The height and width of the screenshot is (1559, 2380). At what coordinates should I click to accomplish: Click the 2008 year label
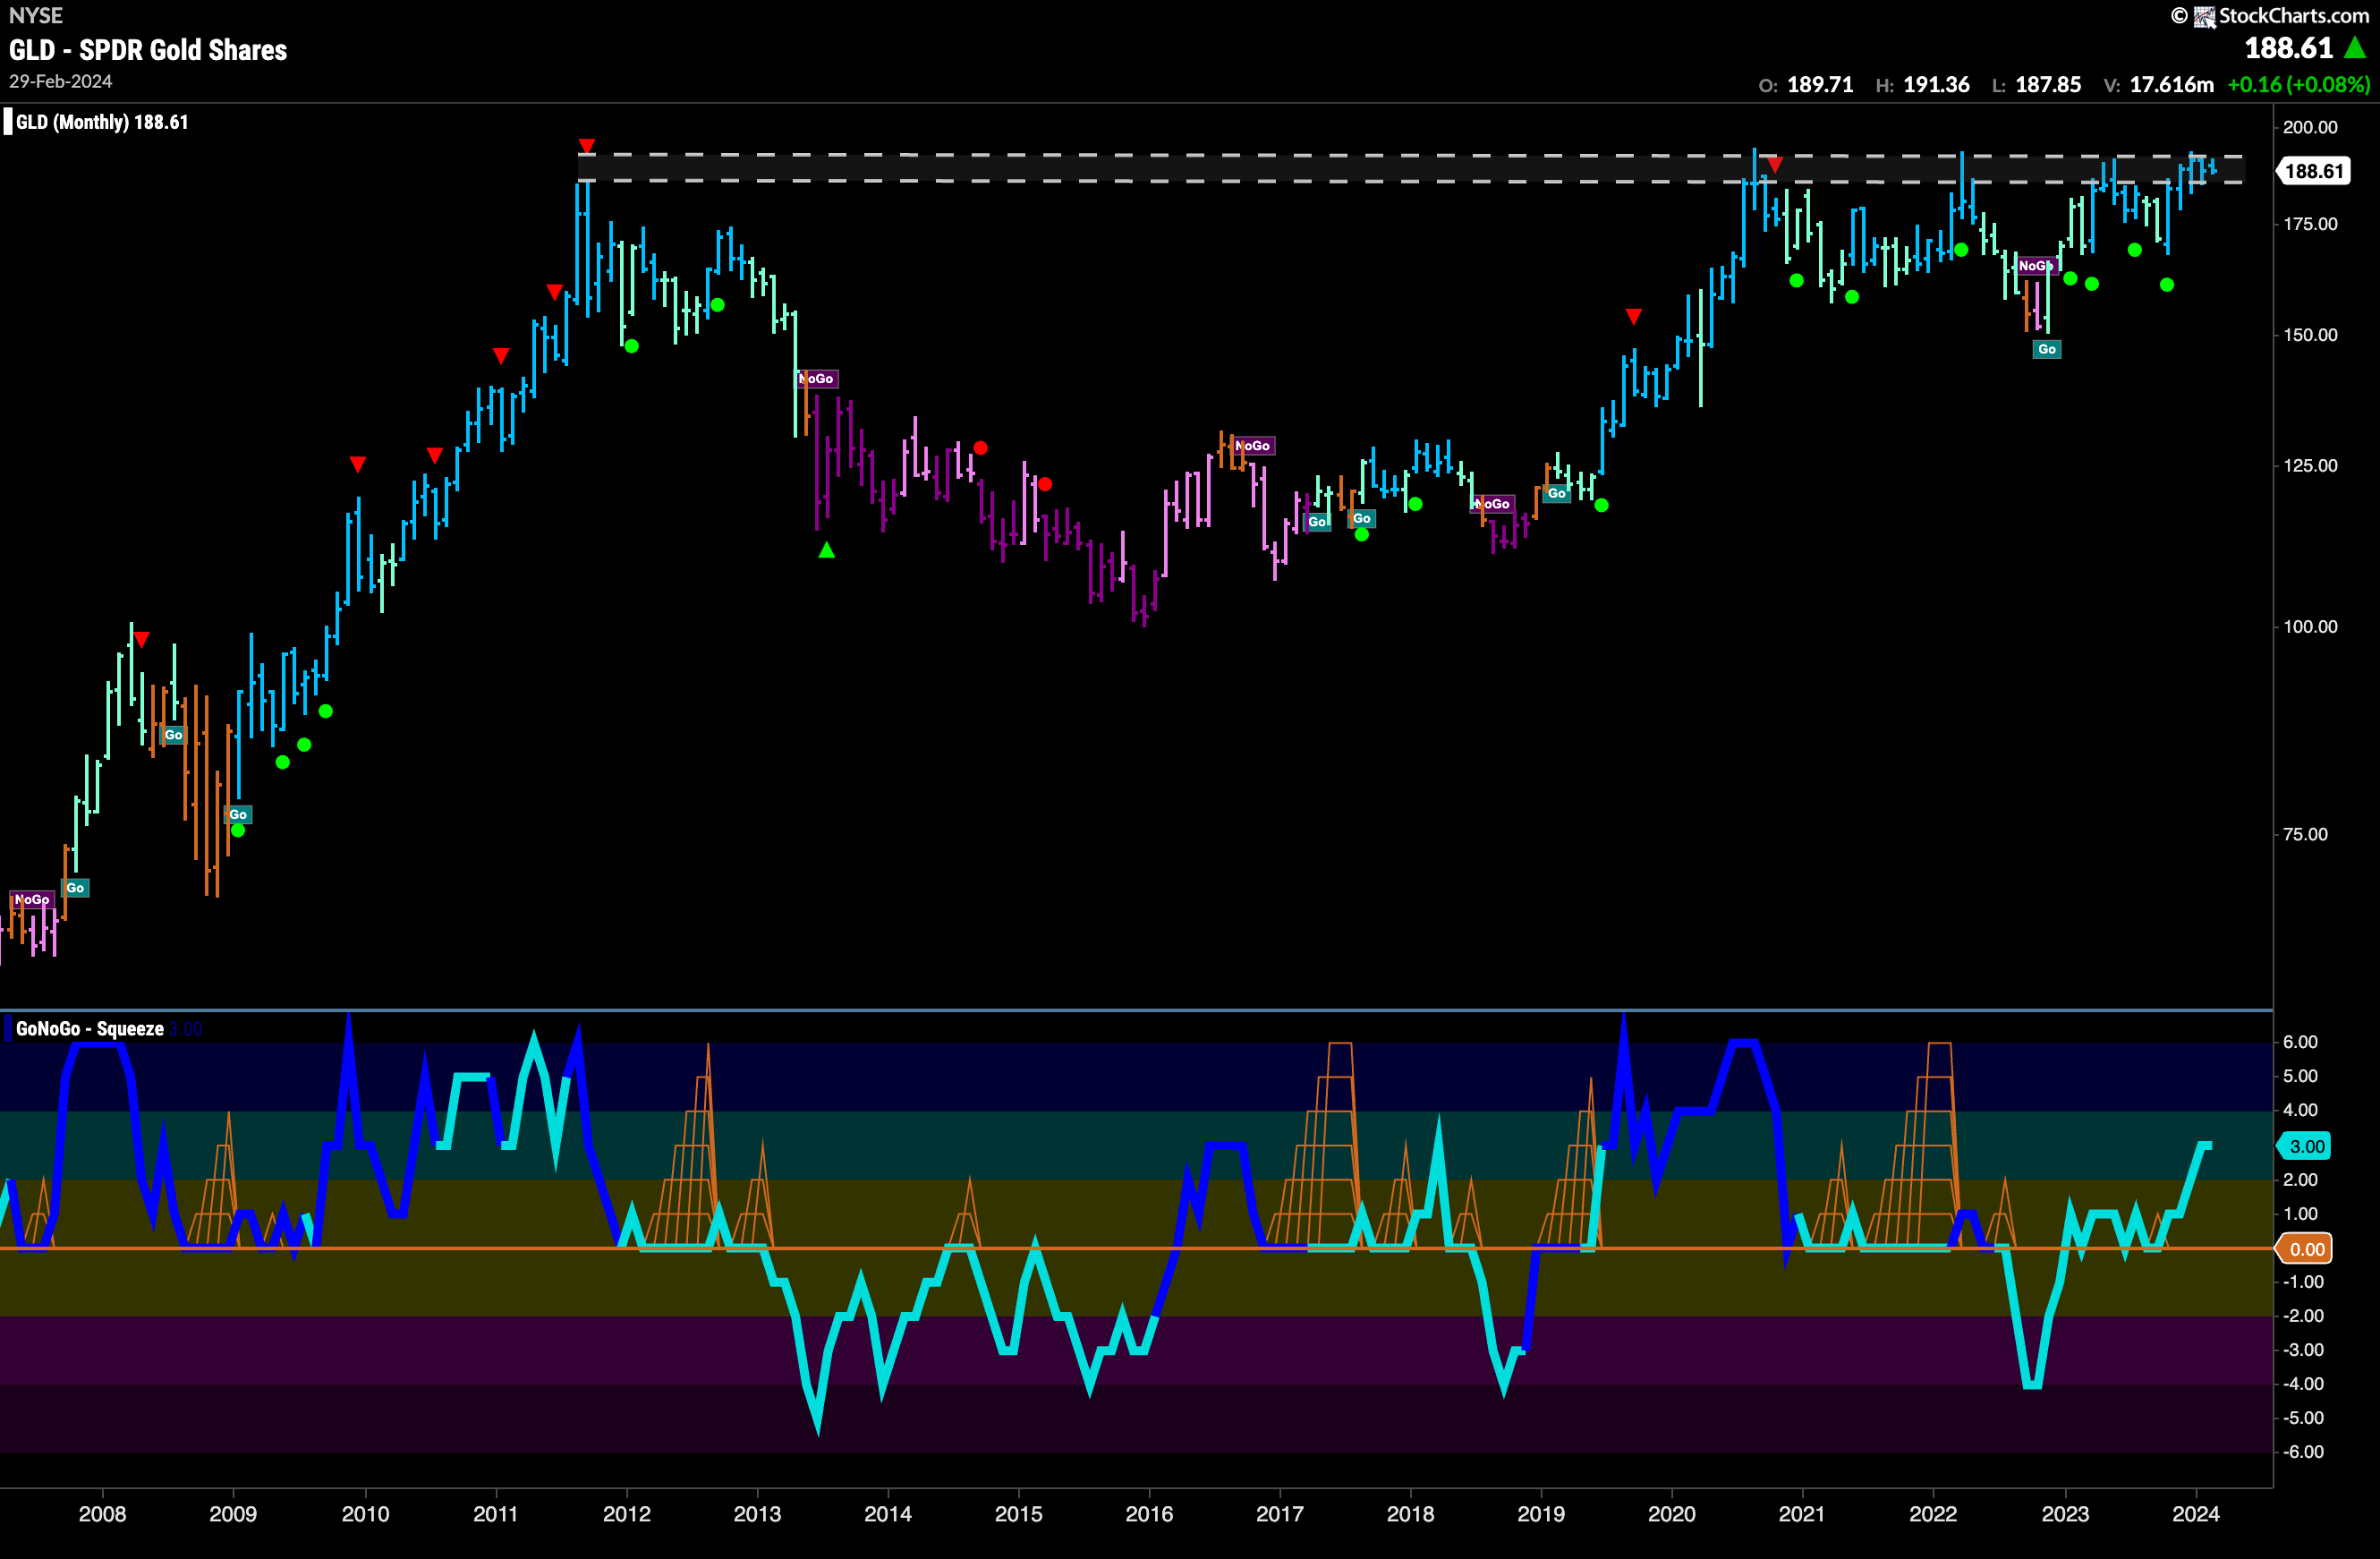102,1514
